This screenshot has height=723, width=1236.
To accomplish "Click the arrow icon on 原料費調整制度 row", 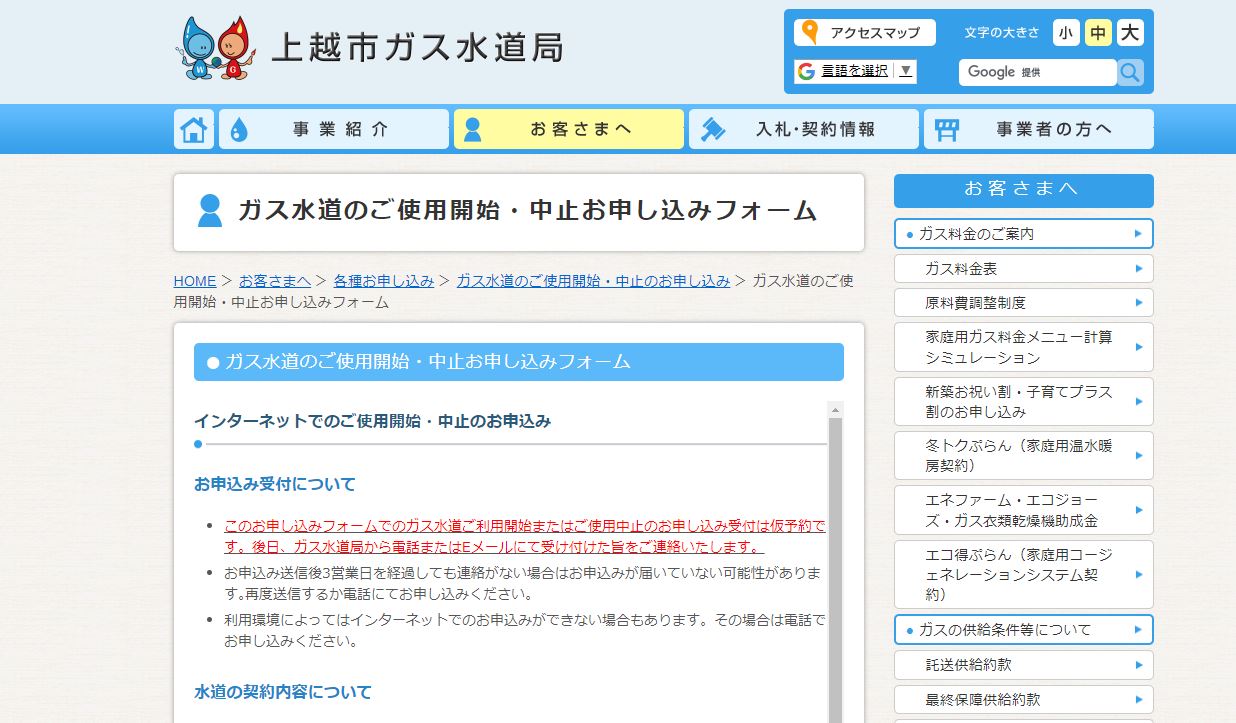I will (x=1139, y=302).
